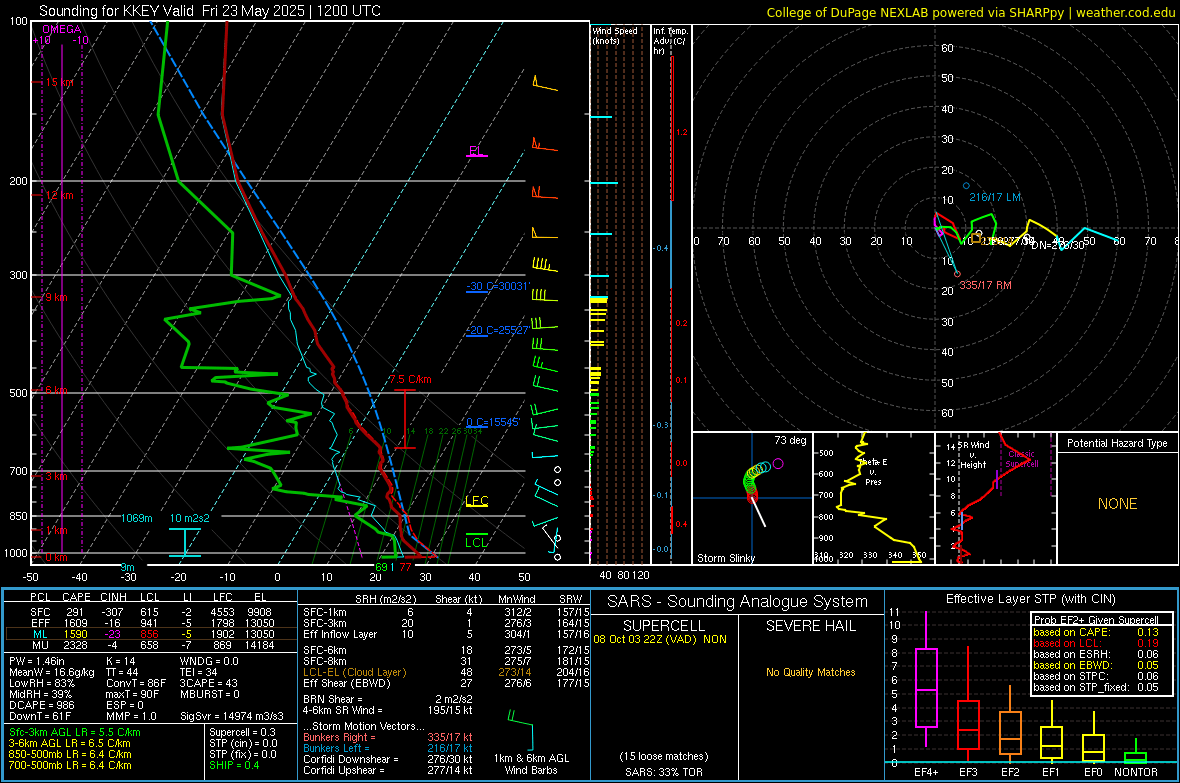Click the CAPE column header
Viewport: 1180px width, 783px height.
(x=76, y=597)
